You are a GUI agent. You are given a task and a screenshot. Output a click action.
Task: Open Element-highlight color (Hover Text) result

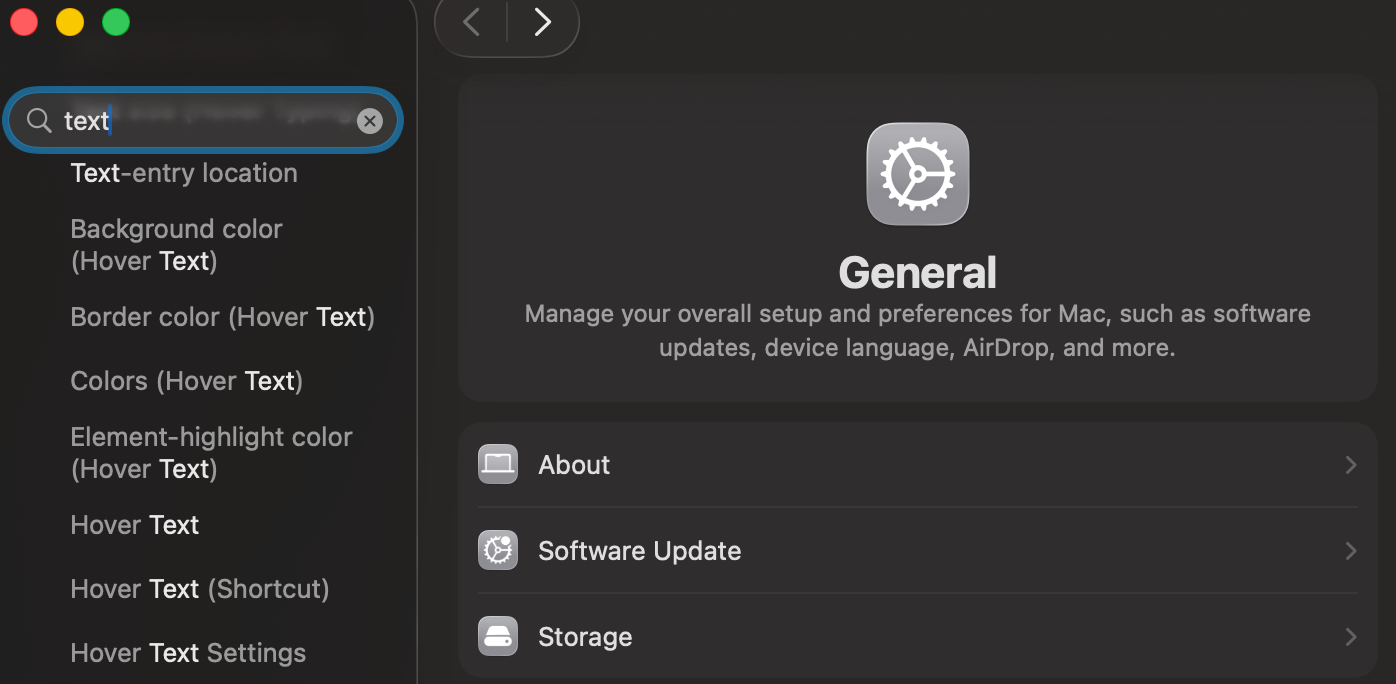pos(211,453)
